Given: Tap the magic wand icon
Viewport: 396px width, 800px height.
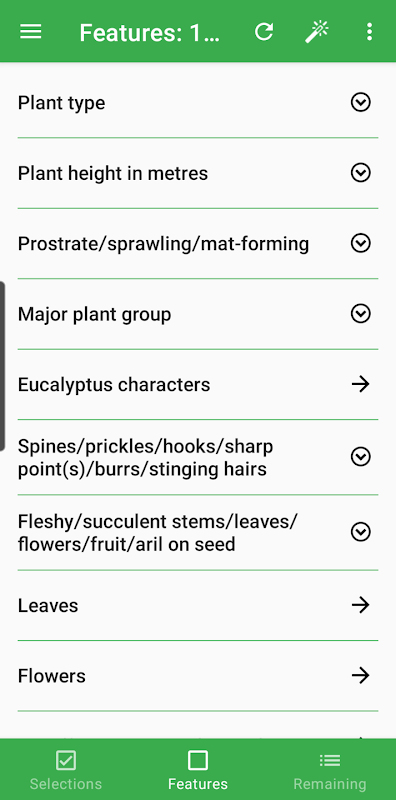Looking at the screenshot, I should 317,32.
